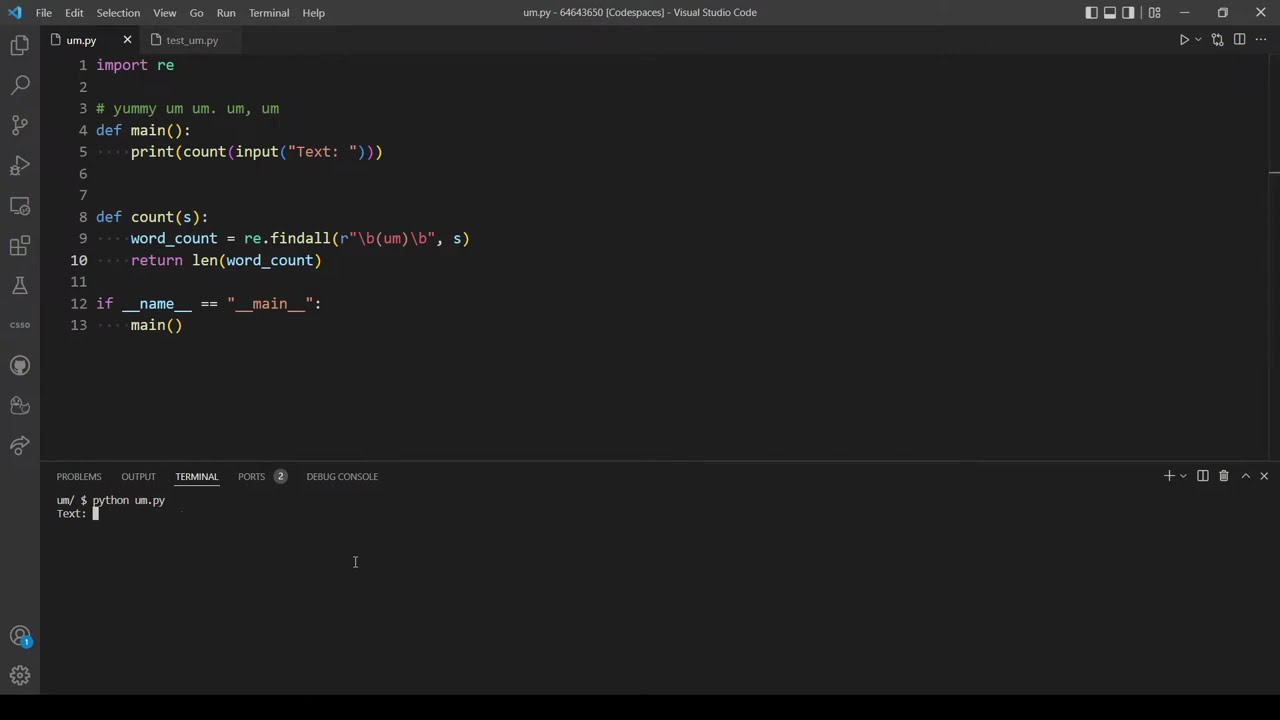
Task: Open Customize Layout options
Action: [1154, 13]
